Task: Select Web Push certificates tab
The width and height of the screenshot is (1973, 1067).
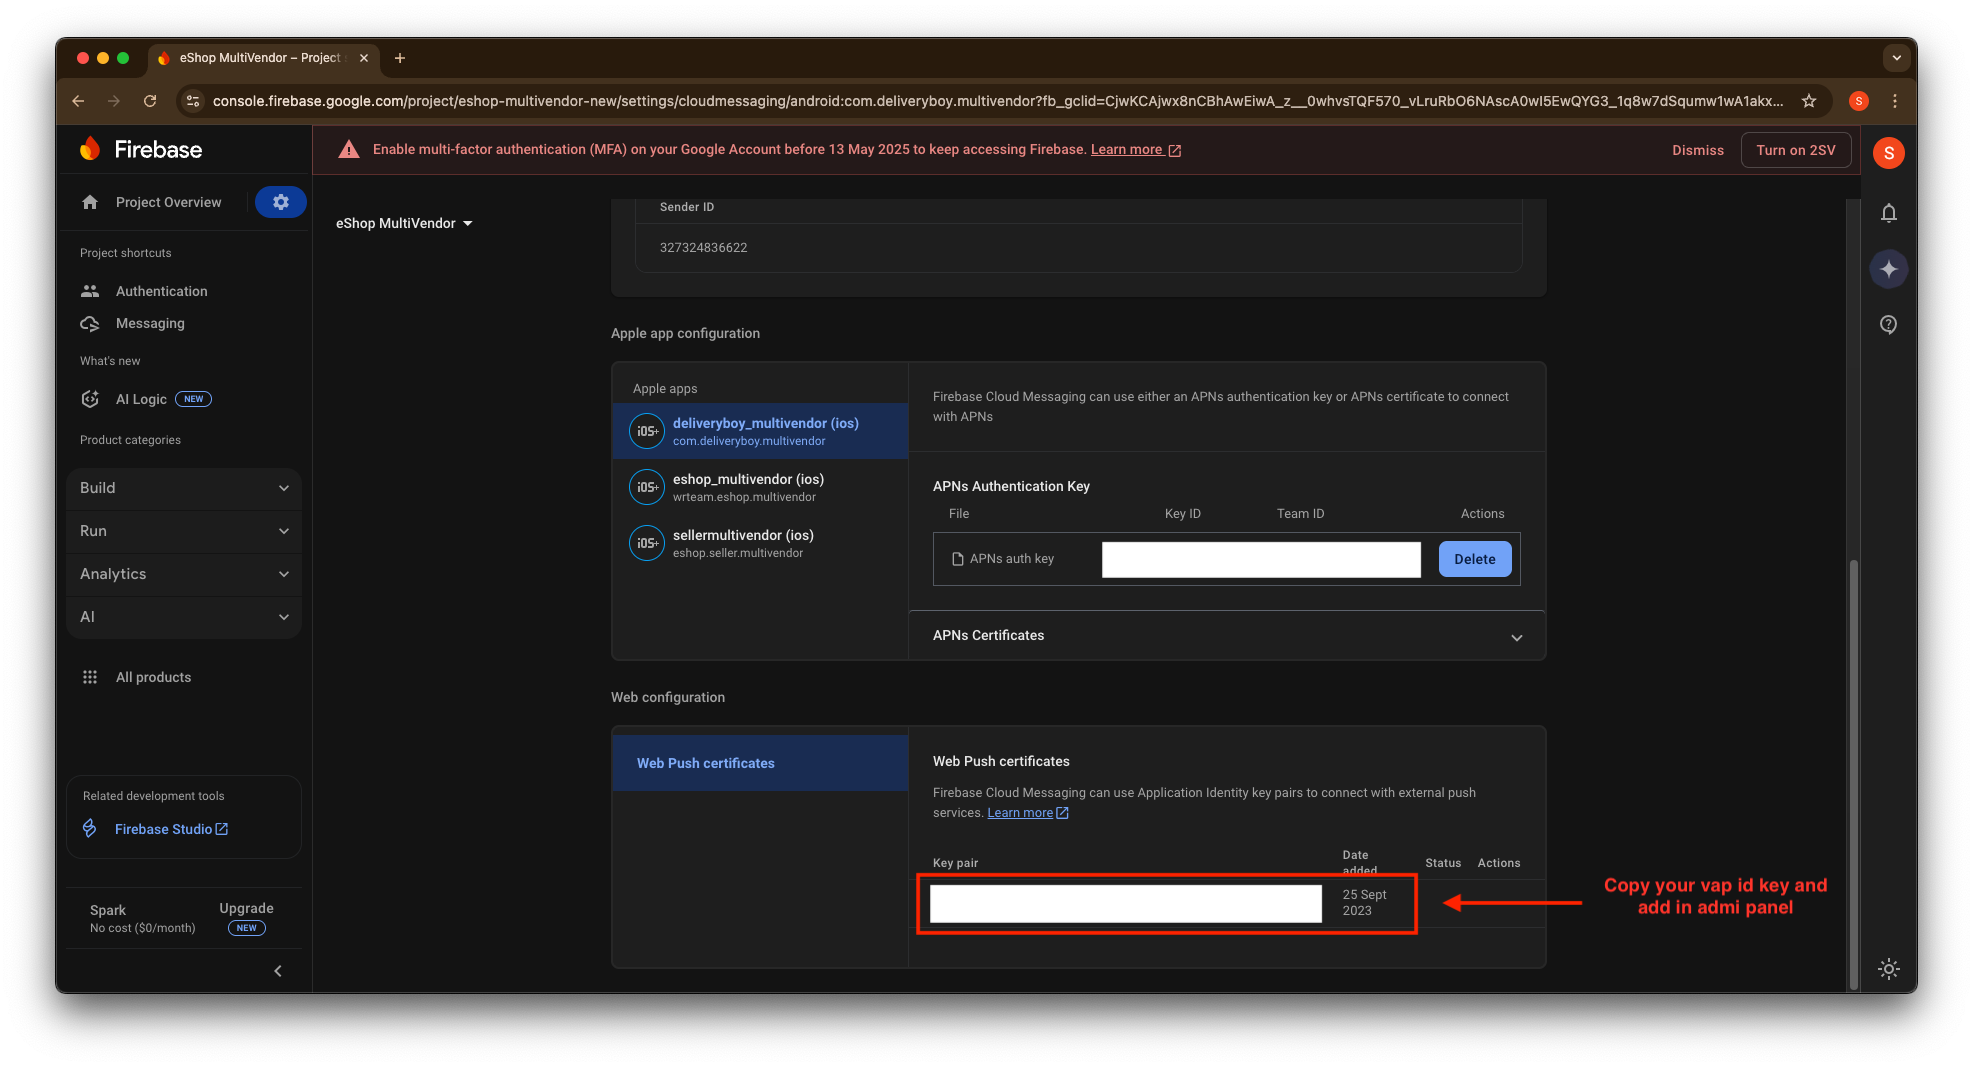Action: (760, 763)
